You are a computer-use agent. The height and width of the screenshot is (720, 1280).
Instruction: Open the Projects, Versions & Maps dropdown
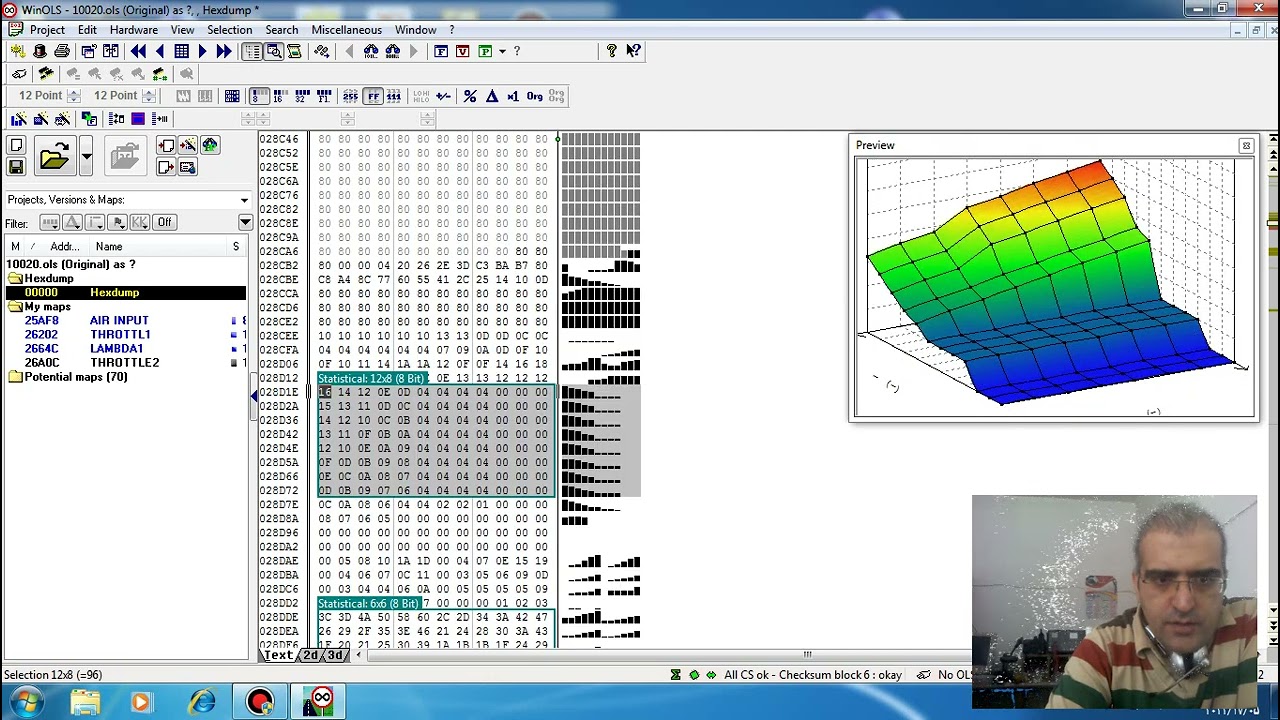click(x=244, y=200)
